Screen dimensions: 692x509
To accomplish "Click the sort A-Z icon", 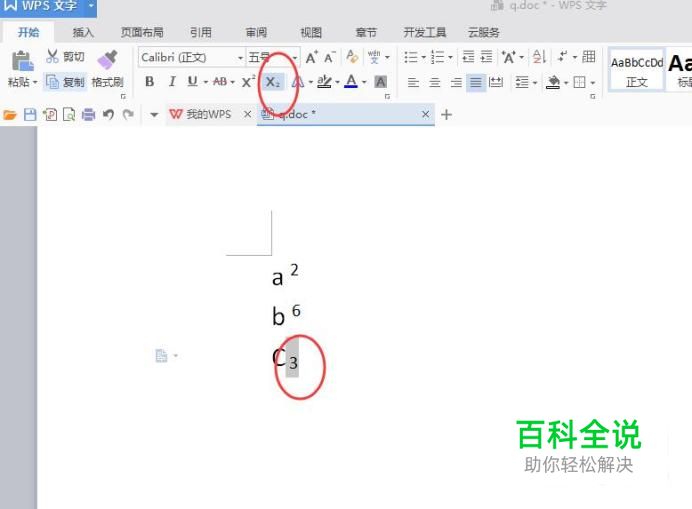I will pos(539,57).
